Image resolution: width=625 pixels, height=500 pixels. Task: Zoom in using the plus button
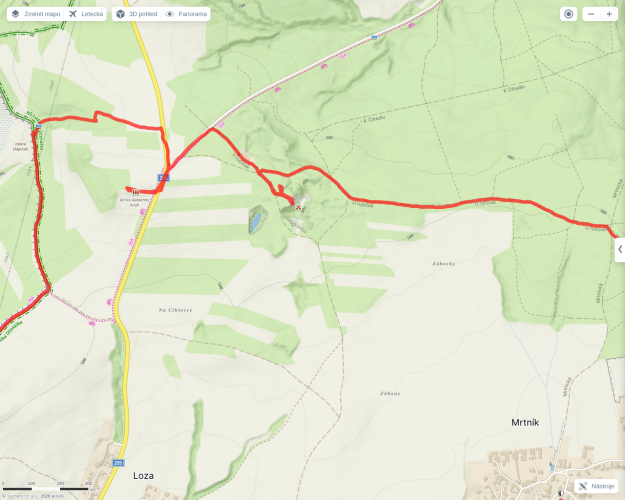609,14
